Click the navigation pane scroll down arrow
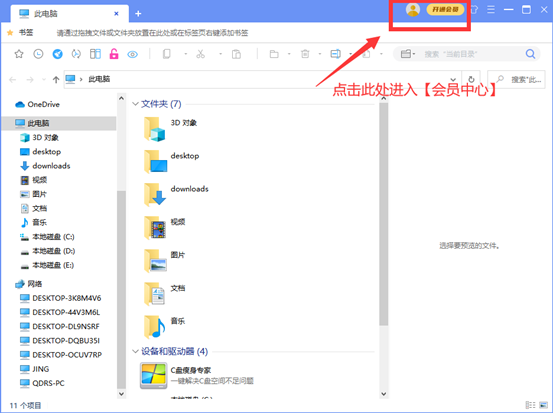 pyautogui.click(x=121, y=394)
